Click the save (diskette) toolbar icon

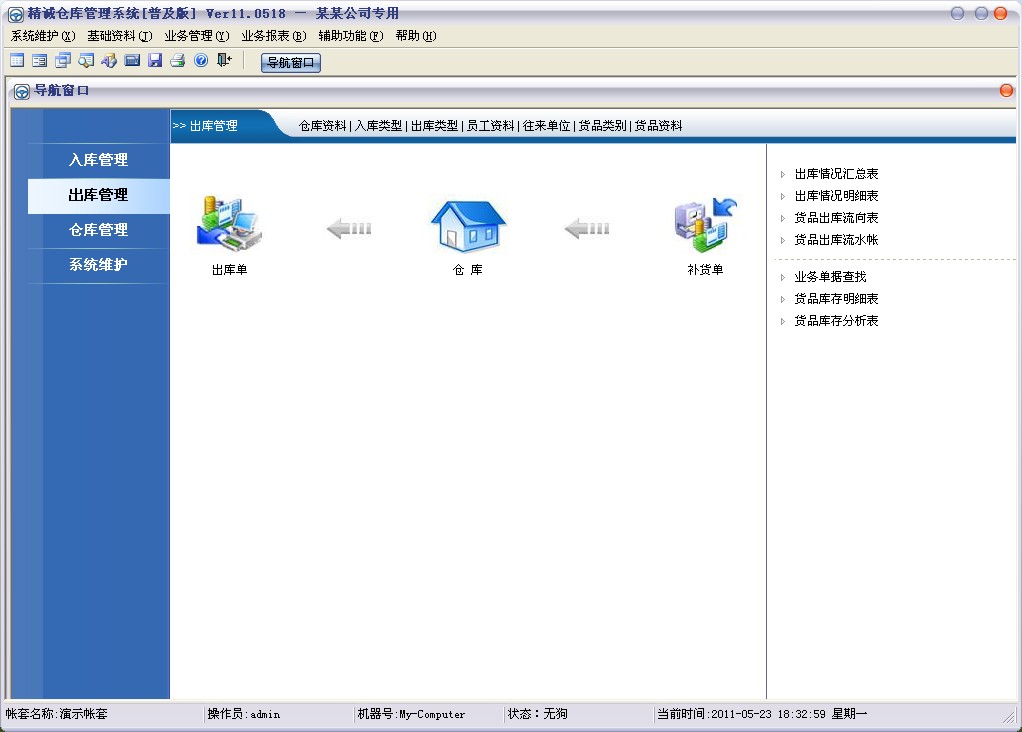[x=155, y=61]
